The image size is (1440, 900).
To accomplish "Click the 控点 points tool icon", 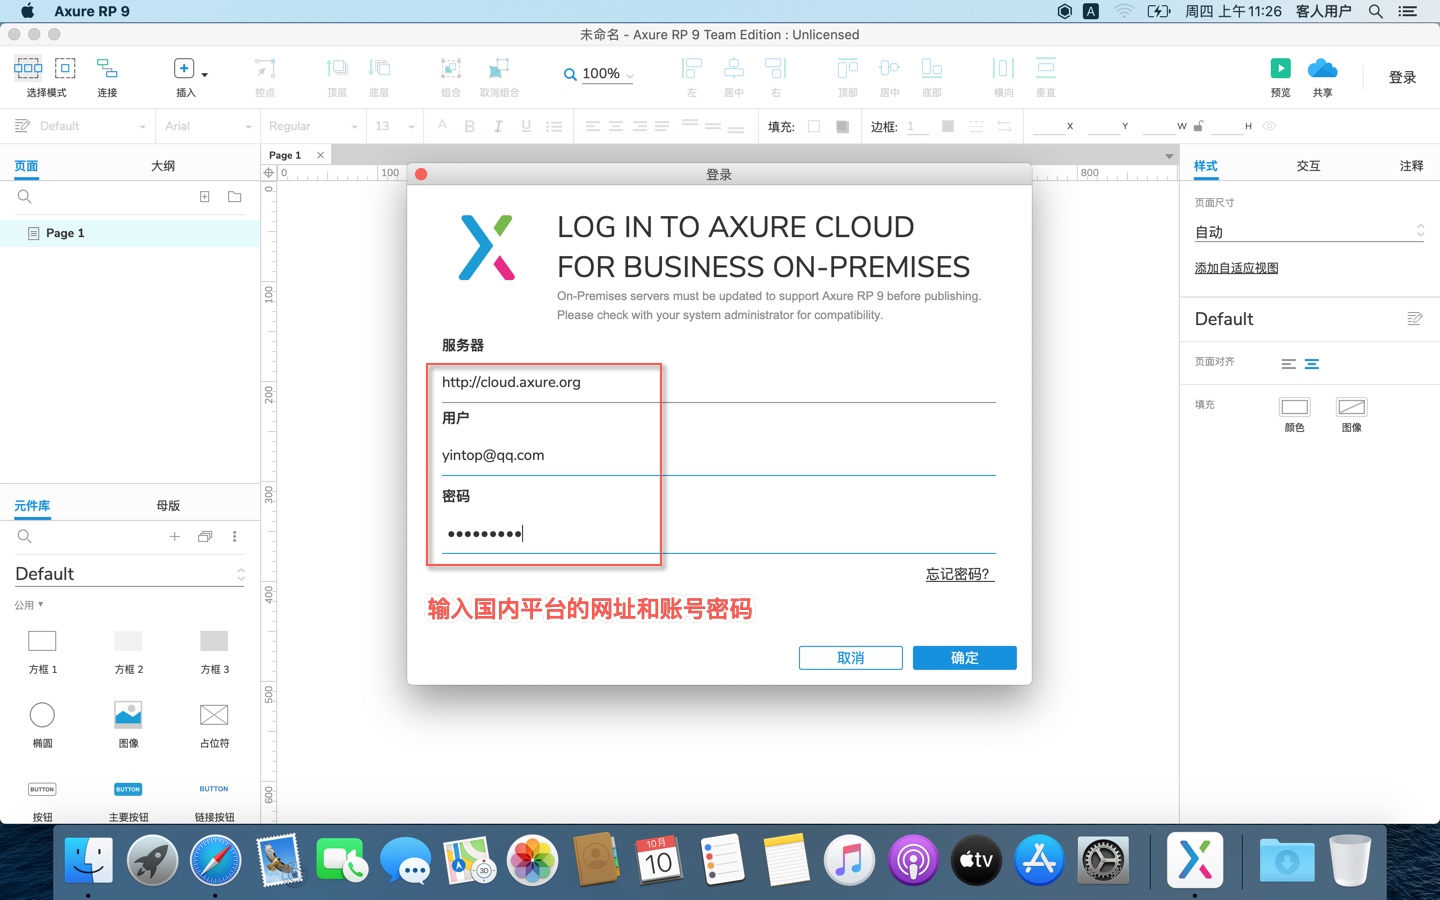I will (265, 68).
